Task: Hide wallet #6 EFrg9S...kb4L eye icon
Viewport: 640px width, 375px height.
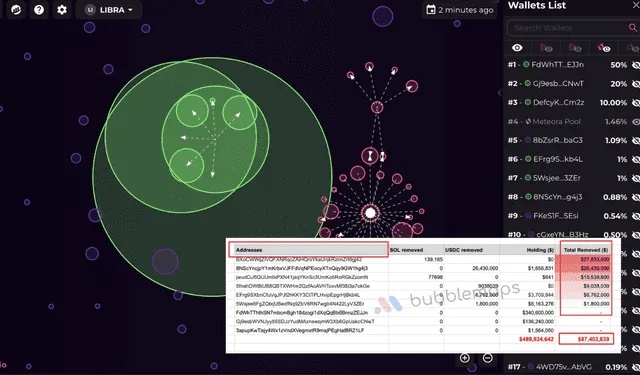Action: pyautogui.click(x=636, y=159)
